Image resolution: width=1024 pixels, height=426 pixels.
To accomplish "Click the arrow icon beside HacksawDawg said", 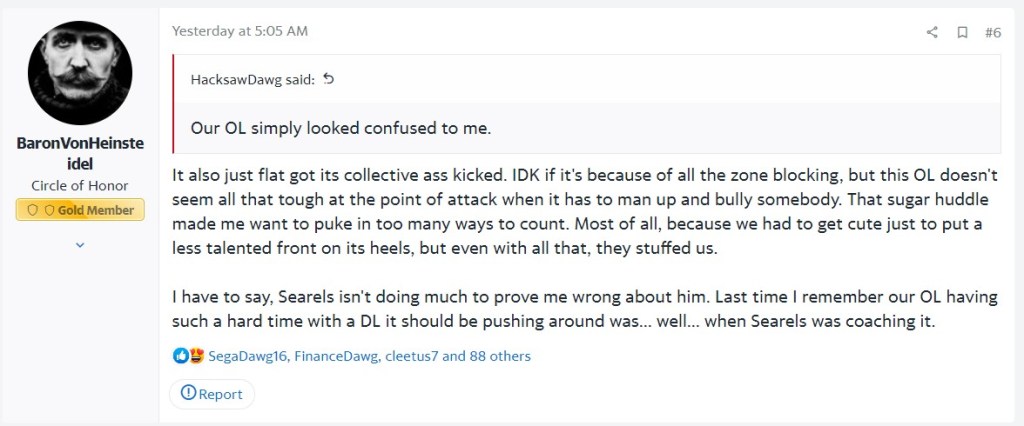I will point(328,79).
